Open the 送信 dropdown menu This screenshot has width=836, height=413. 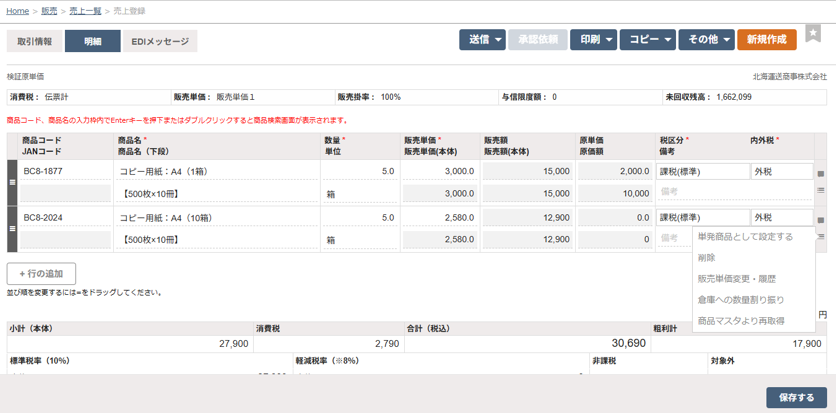[482, 40]
